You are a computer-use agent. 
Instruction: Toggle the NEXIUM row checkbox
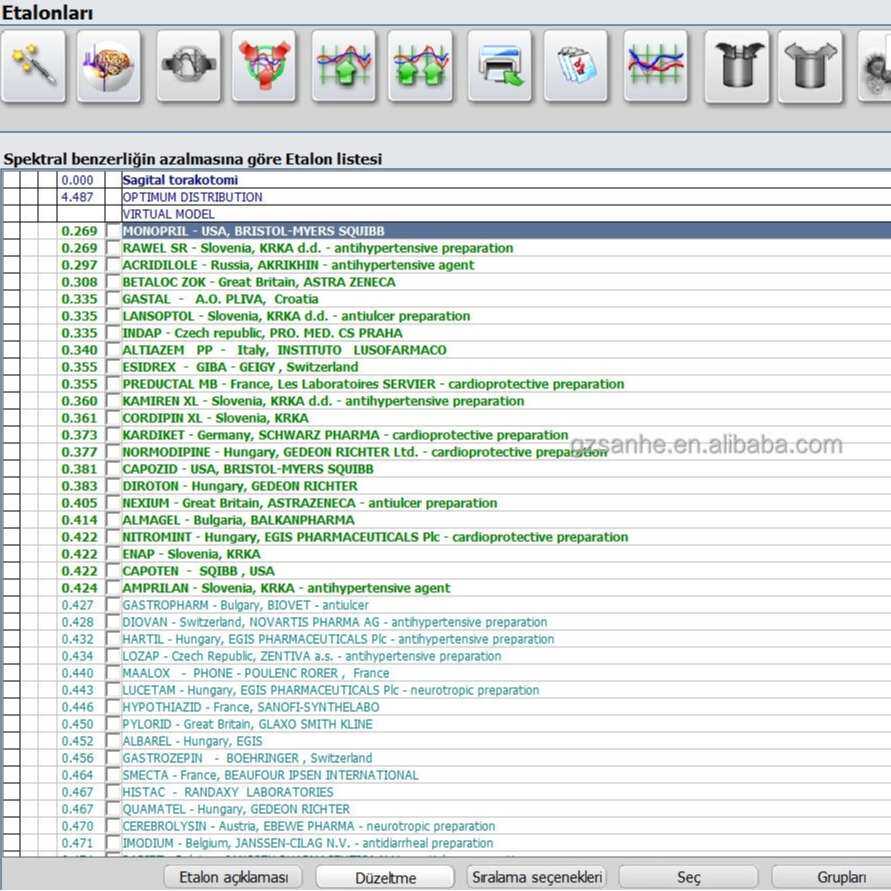click(x=113, y=503)
